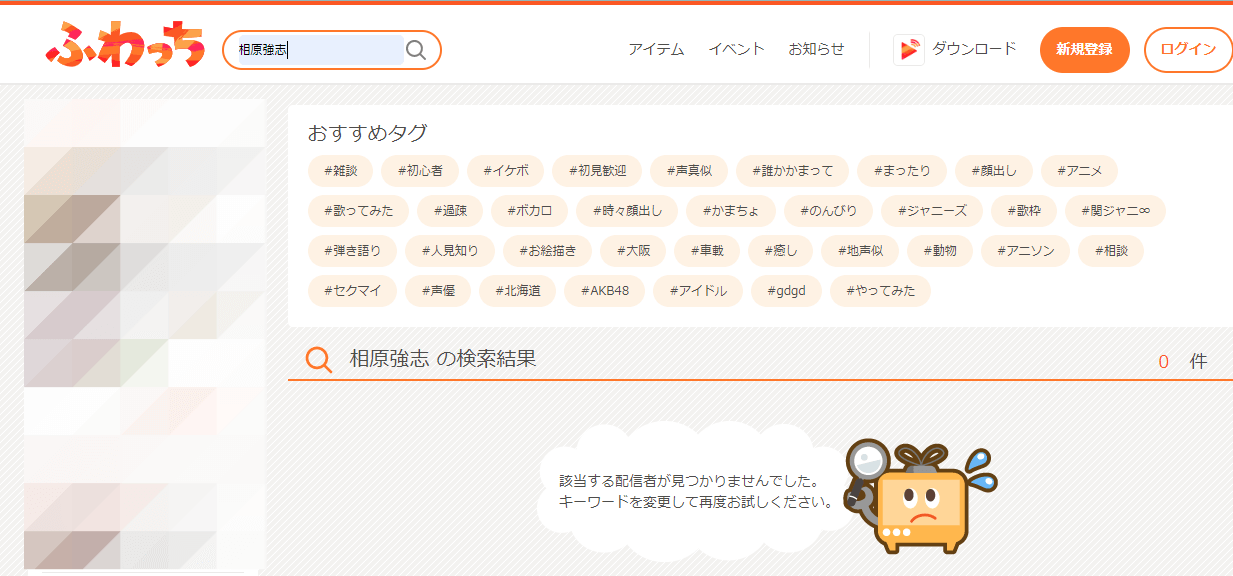Click the 新規登録 button

coord(1084,50)
